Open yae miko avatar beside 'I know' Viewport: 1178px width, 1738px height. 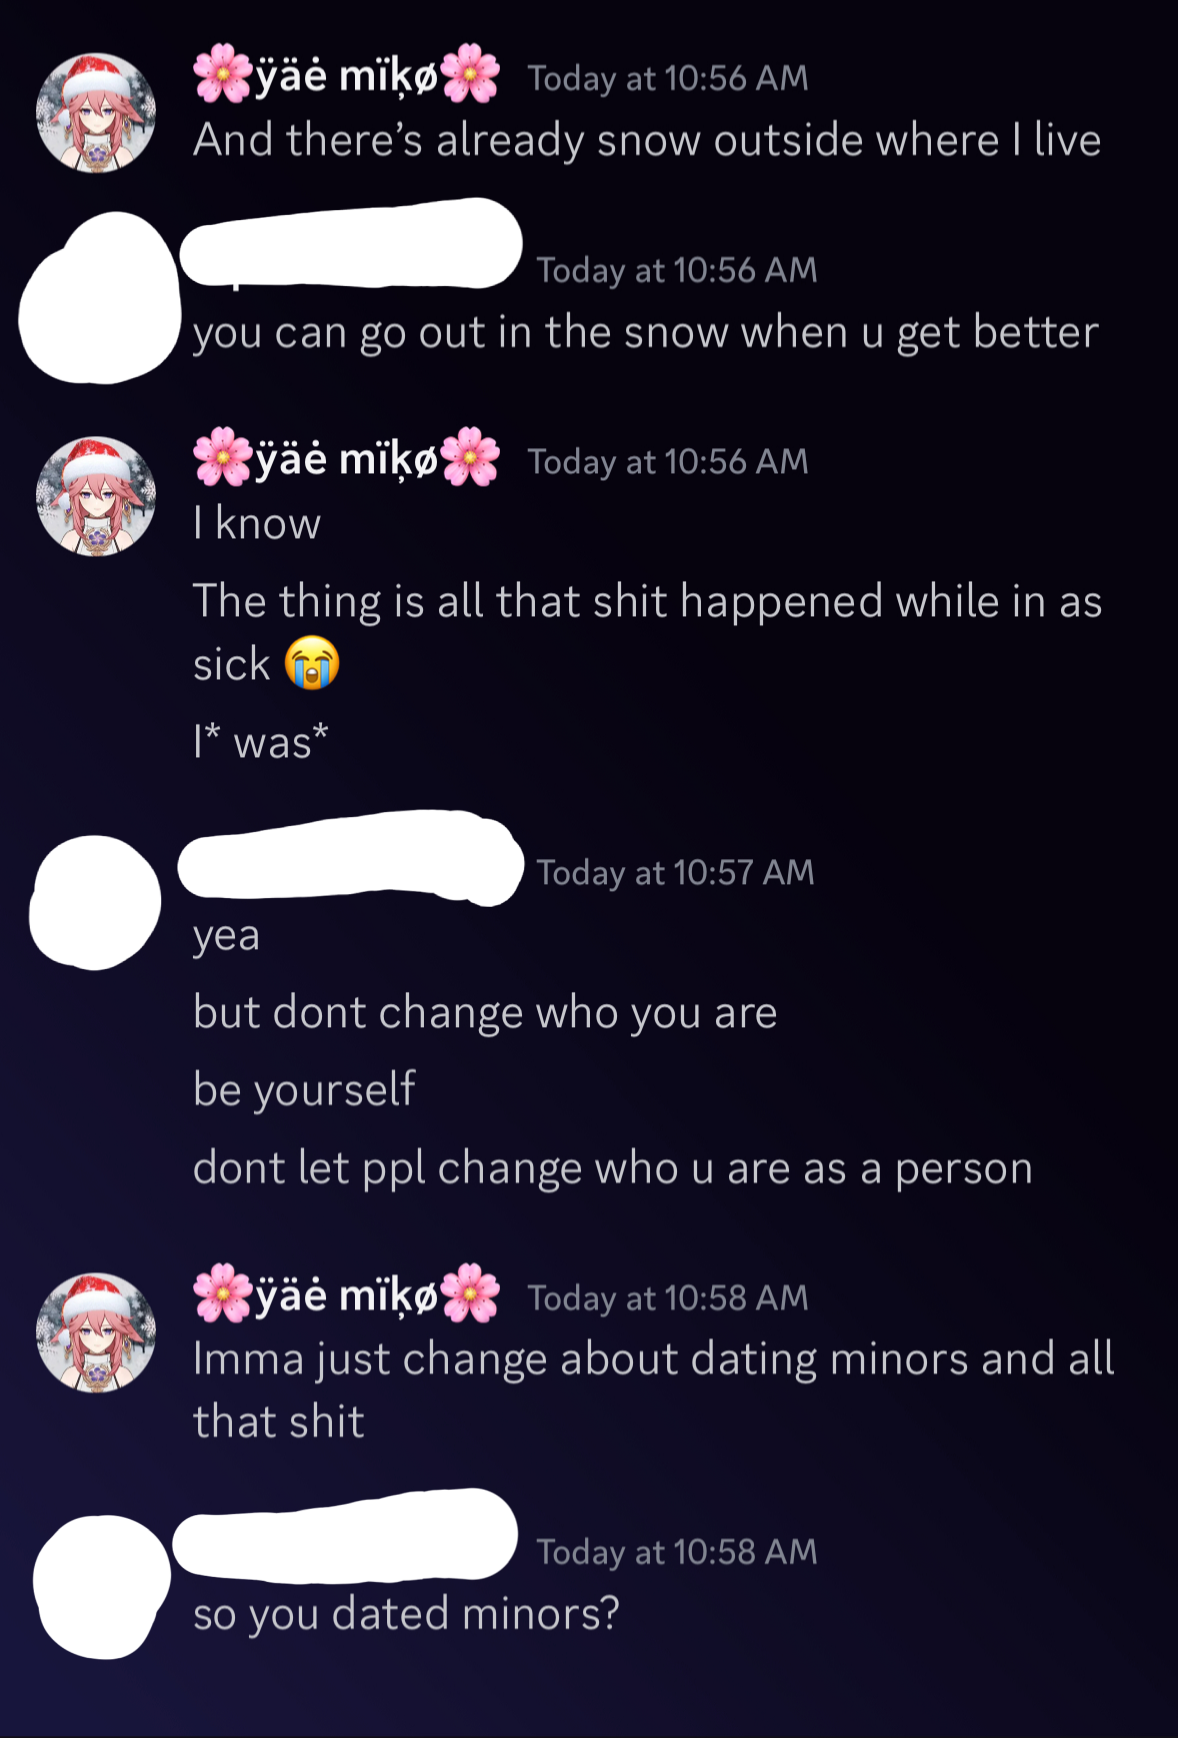[96, 496]
